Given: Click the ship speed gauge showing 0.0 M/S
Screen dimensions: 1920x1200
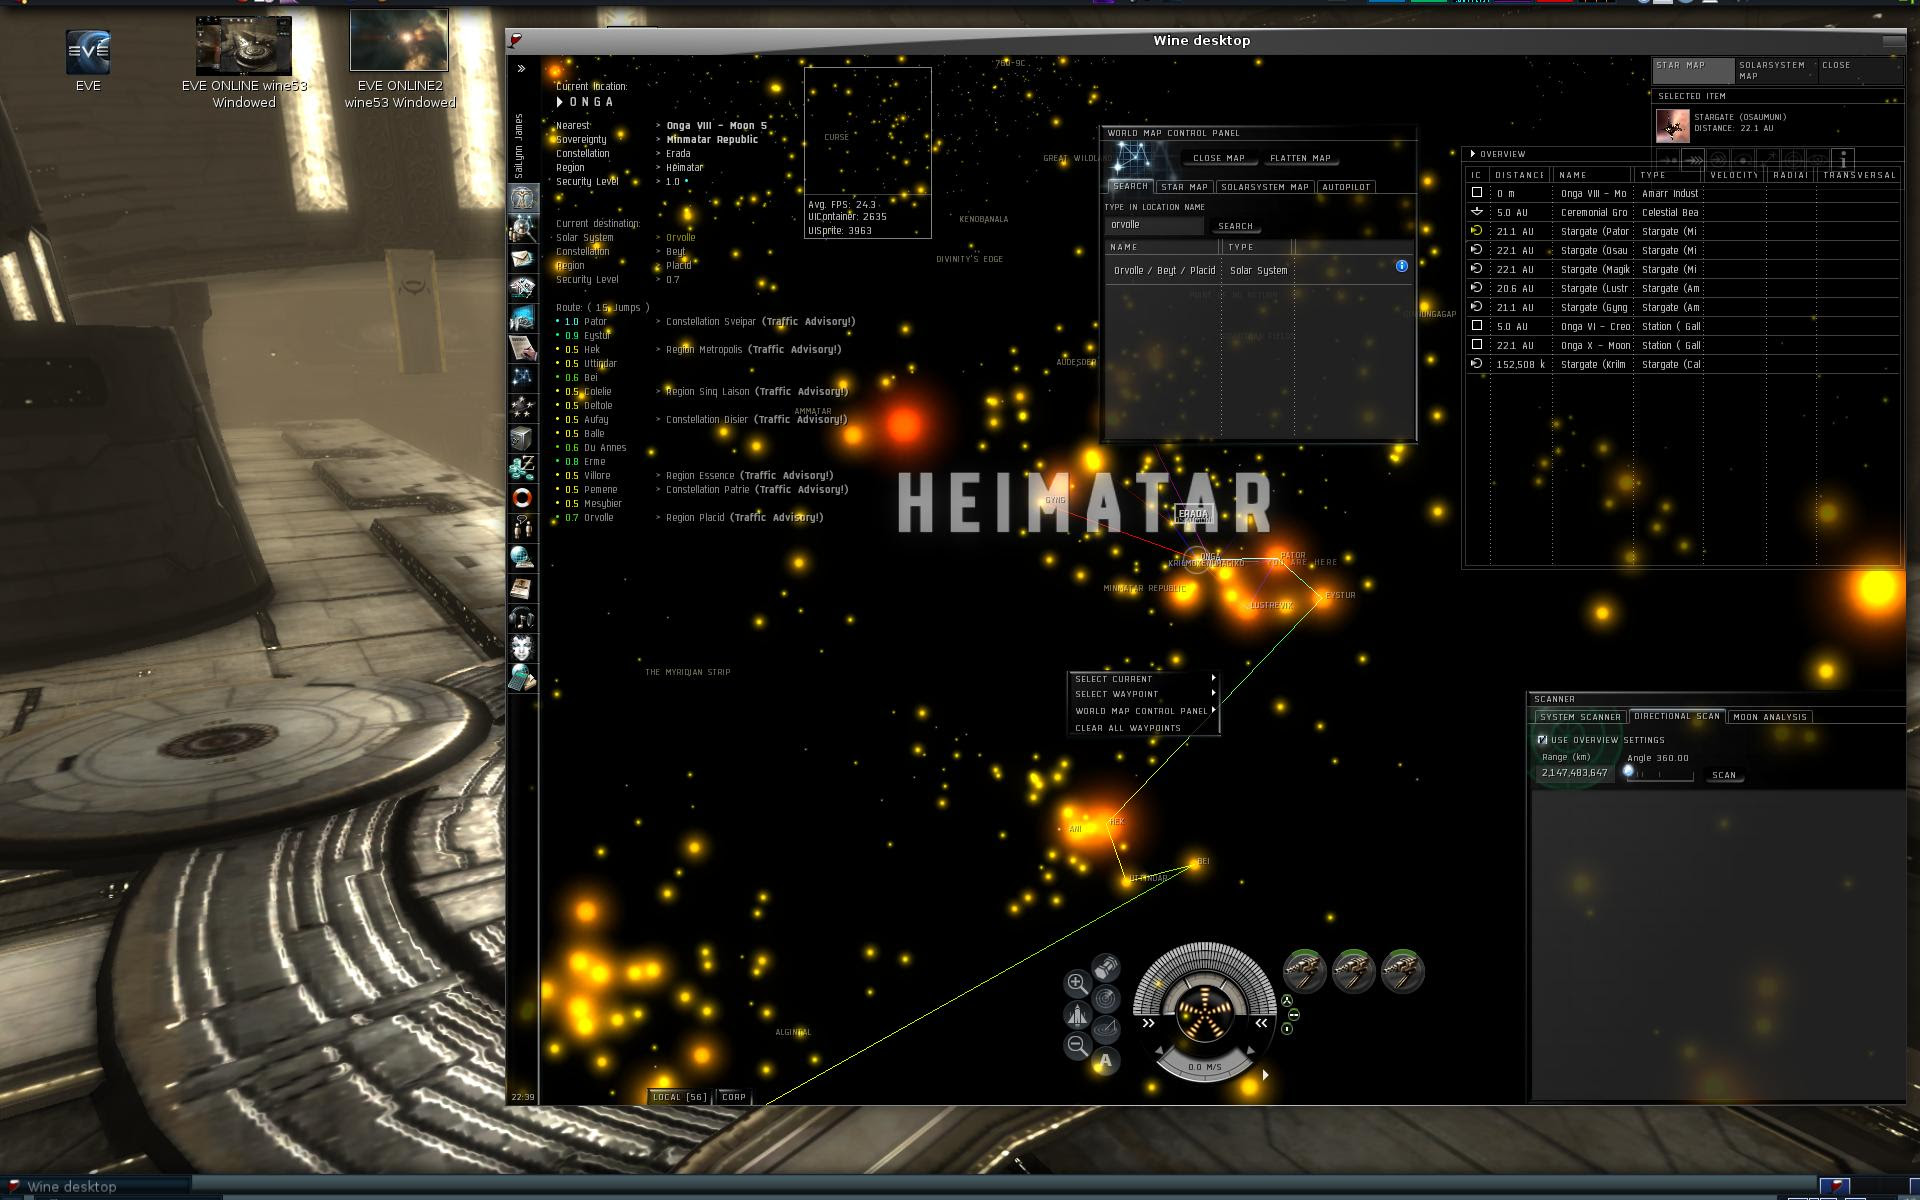Looking at the screenshot, I should pos(1204,1067).
